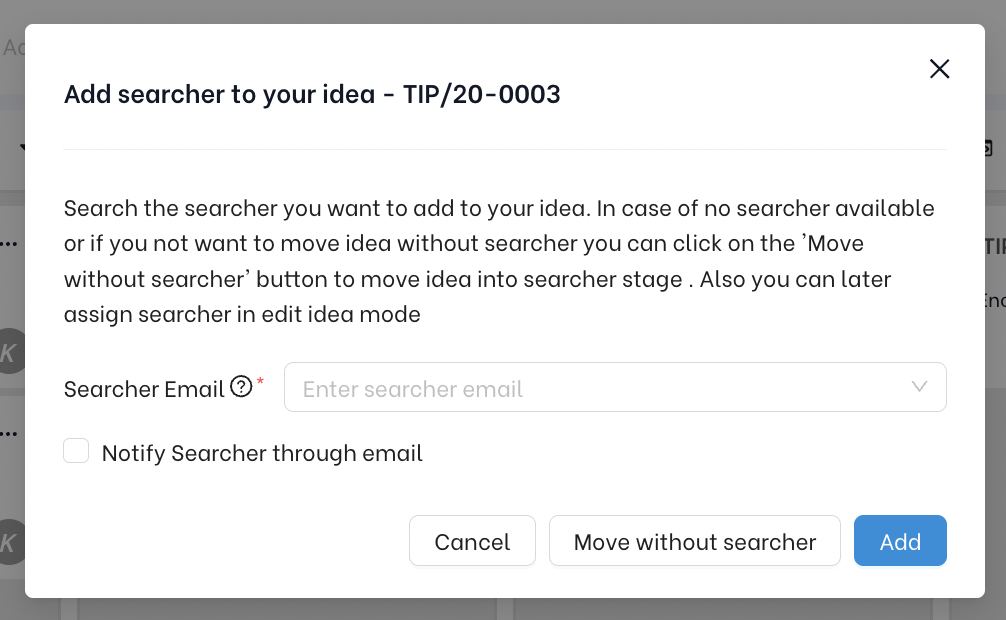Enable Notify Searcher through email checkbox
1006x620 pixels.
click(x=76, y=451)
